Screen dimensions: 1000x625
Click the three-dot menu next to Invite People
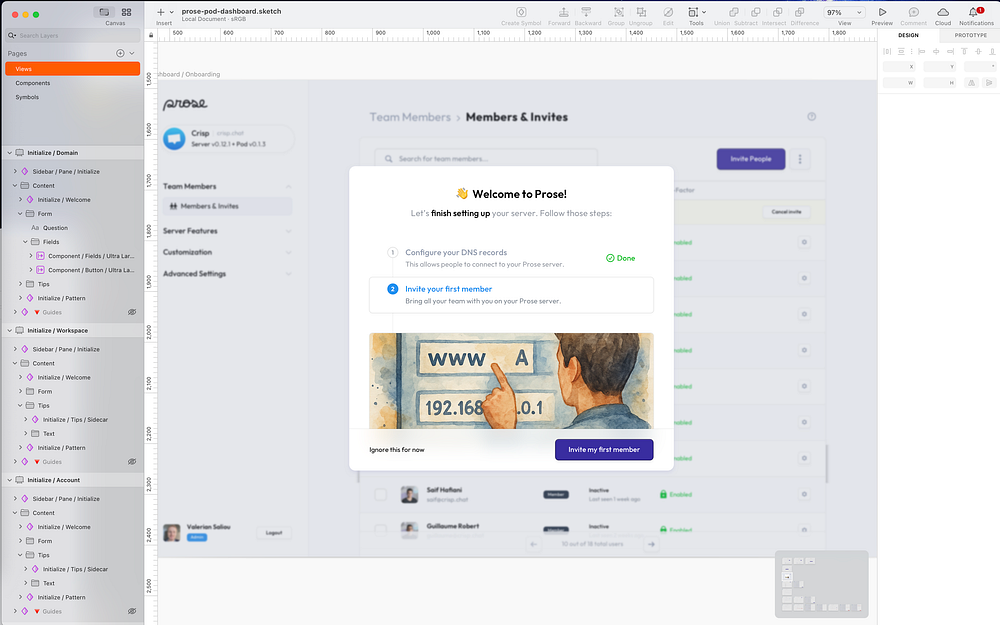click(800, 159)
